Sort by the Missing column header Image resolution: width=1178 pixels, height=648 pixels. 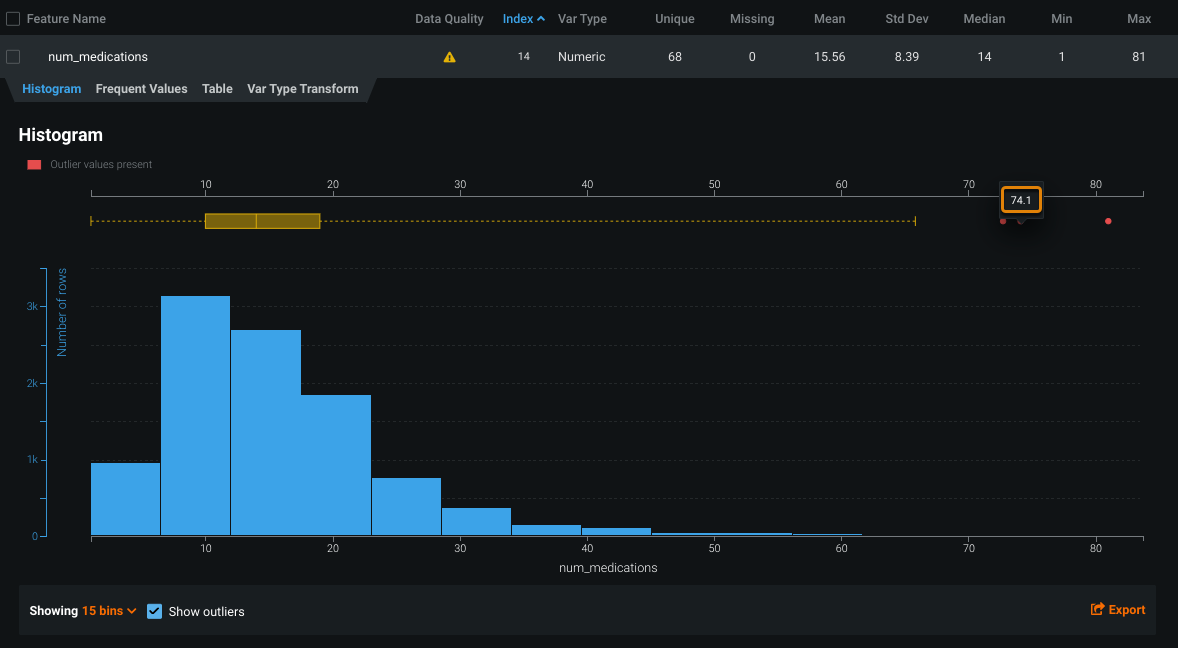coord(752,19)
